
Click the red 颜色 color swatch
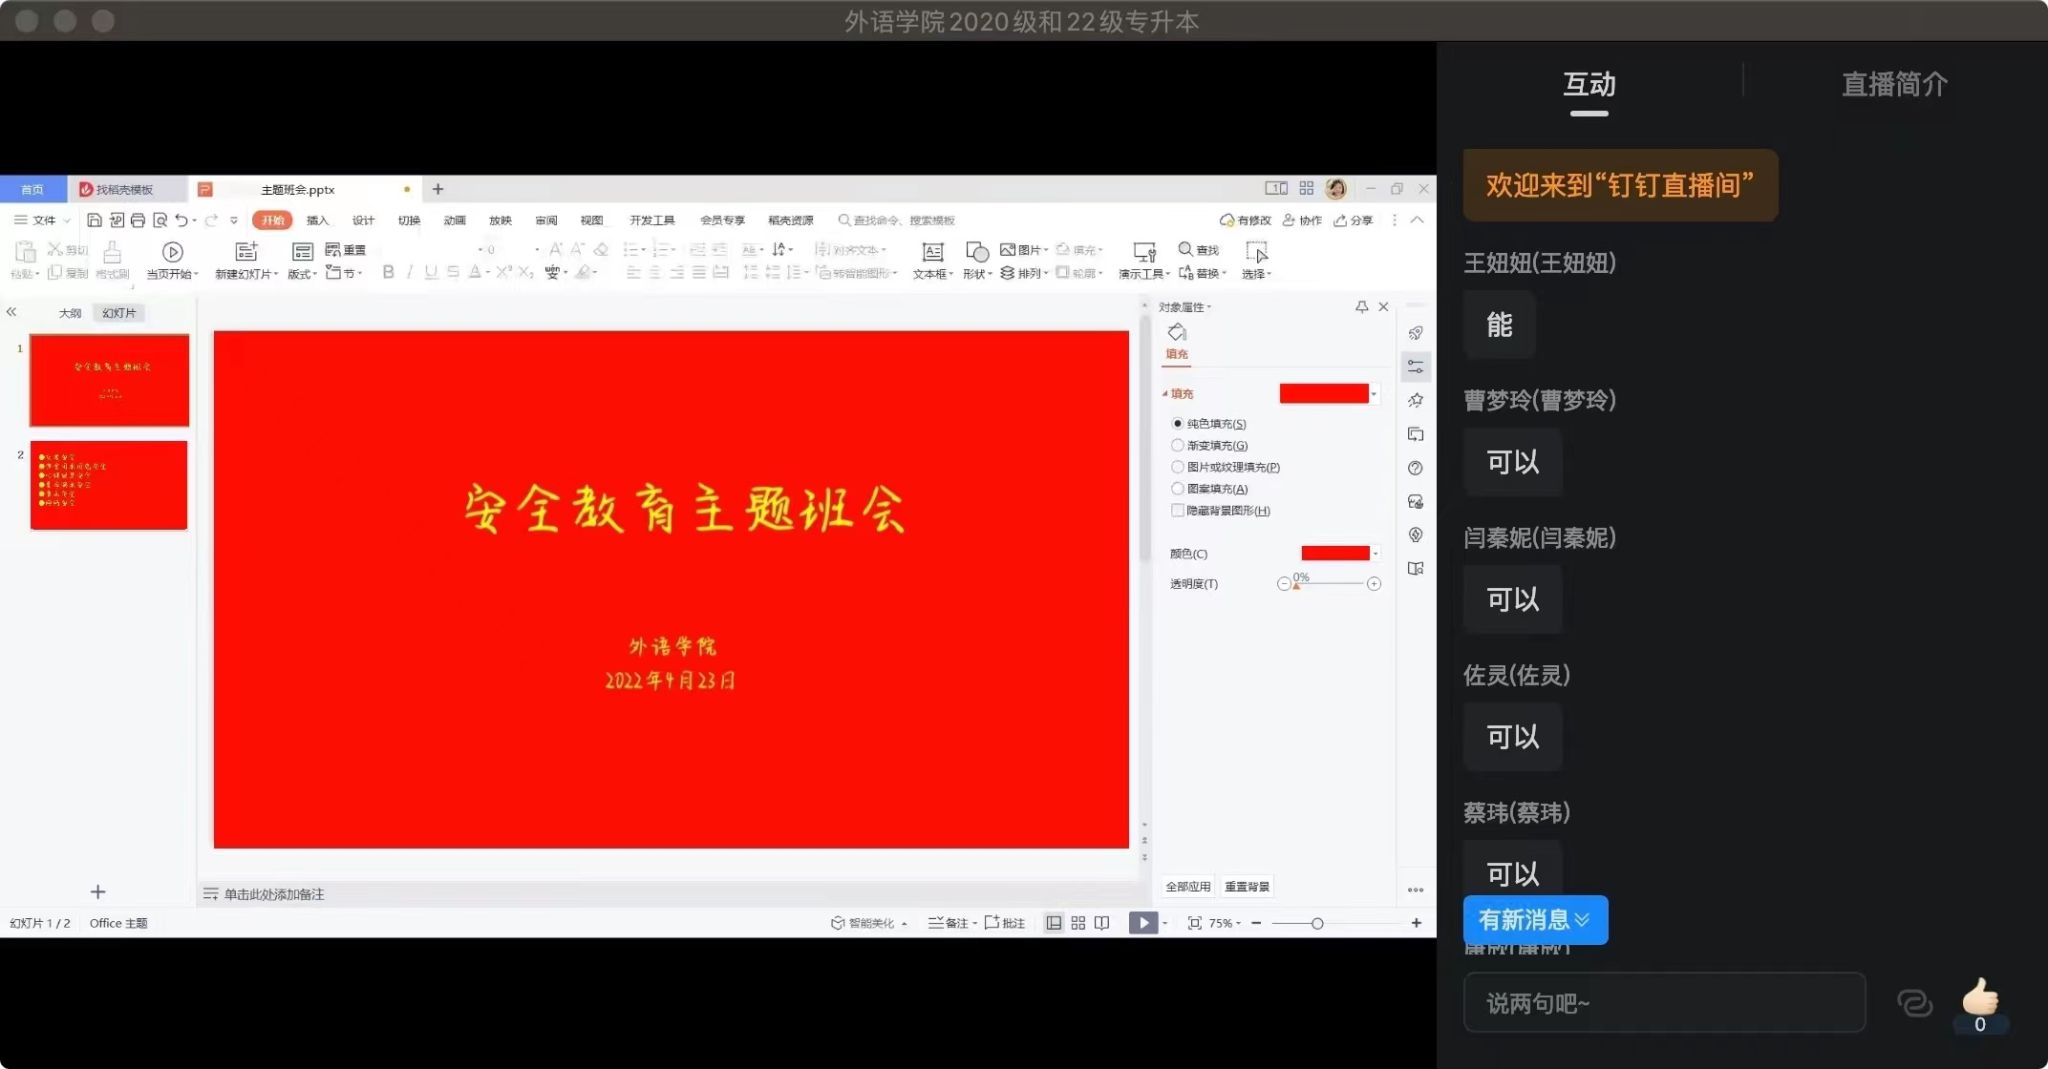coord(1335,554)
